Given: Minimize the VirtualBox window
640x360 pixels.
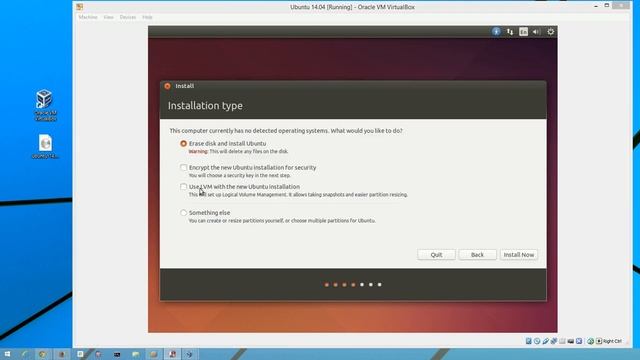Looking at the screenshot, I should point(596,6).
